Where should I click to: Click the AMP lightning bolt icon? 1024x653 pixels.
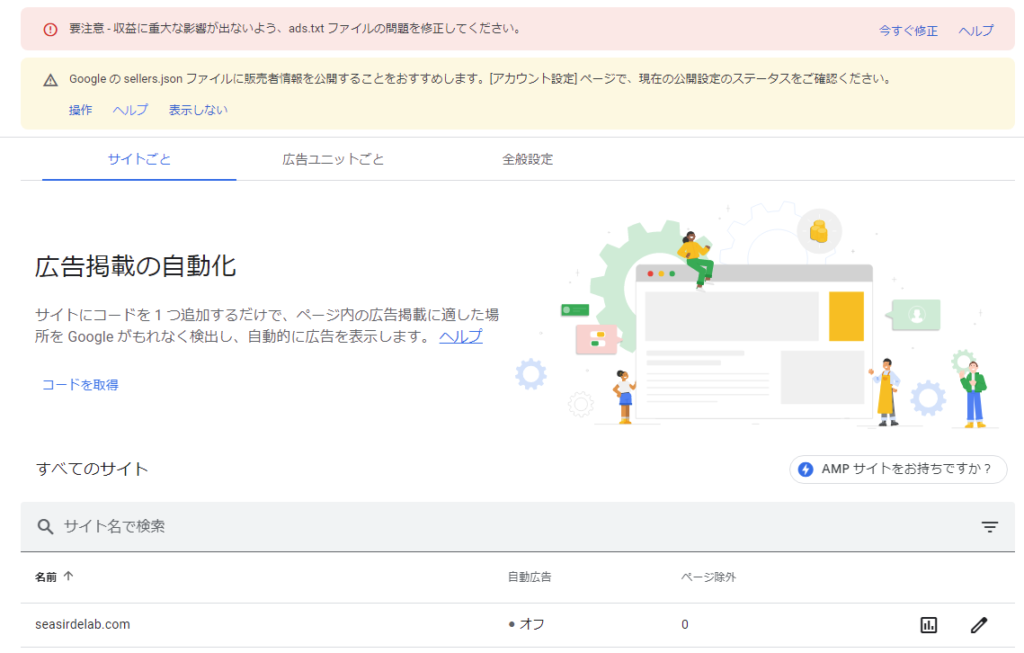(806, 470)
